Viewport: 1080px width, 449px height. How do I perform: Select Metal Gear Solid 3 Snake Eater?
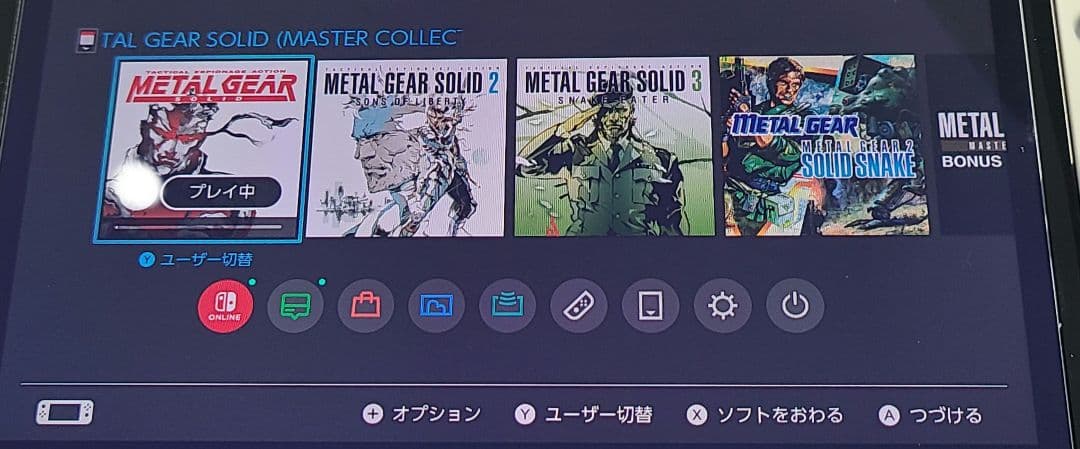(x=615, y=147)
